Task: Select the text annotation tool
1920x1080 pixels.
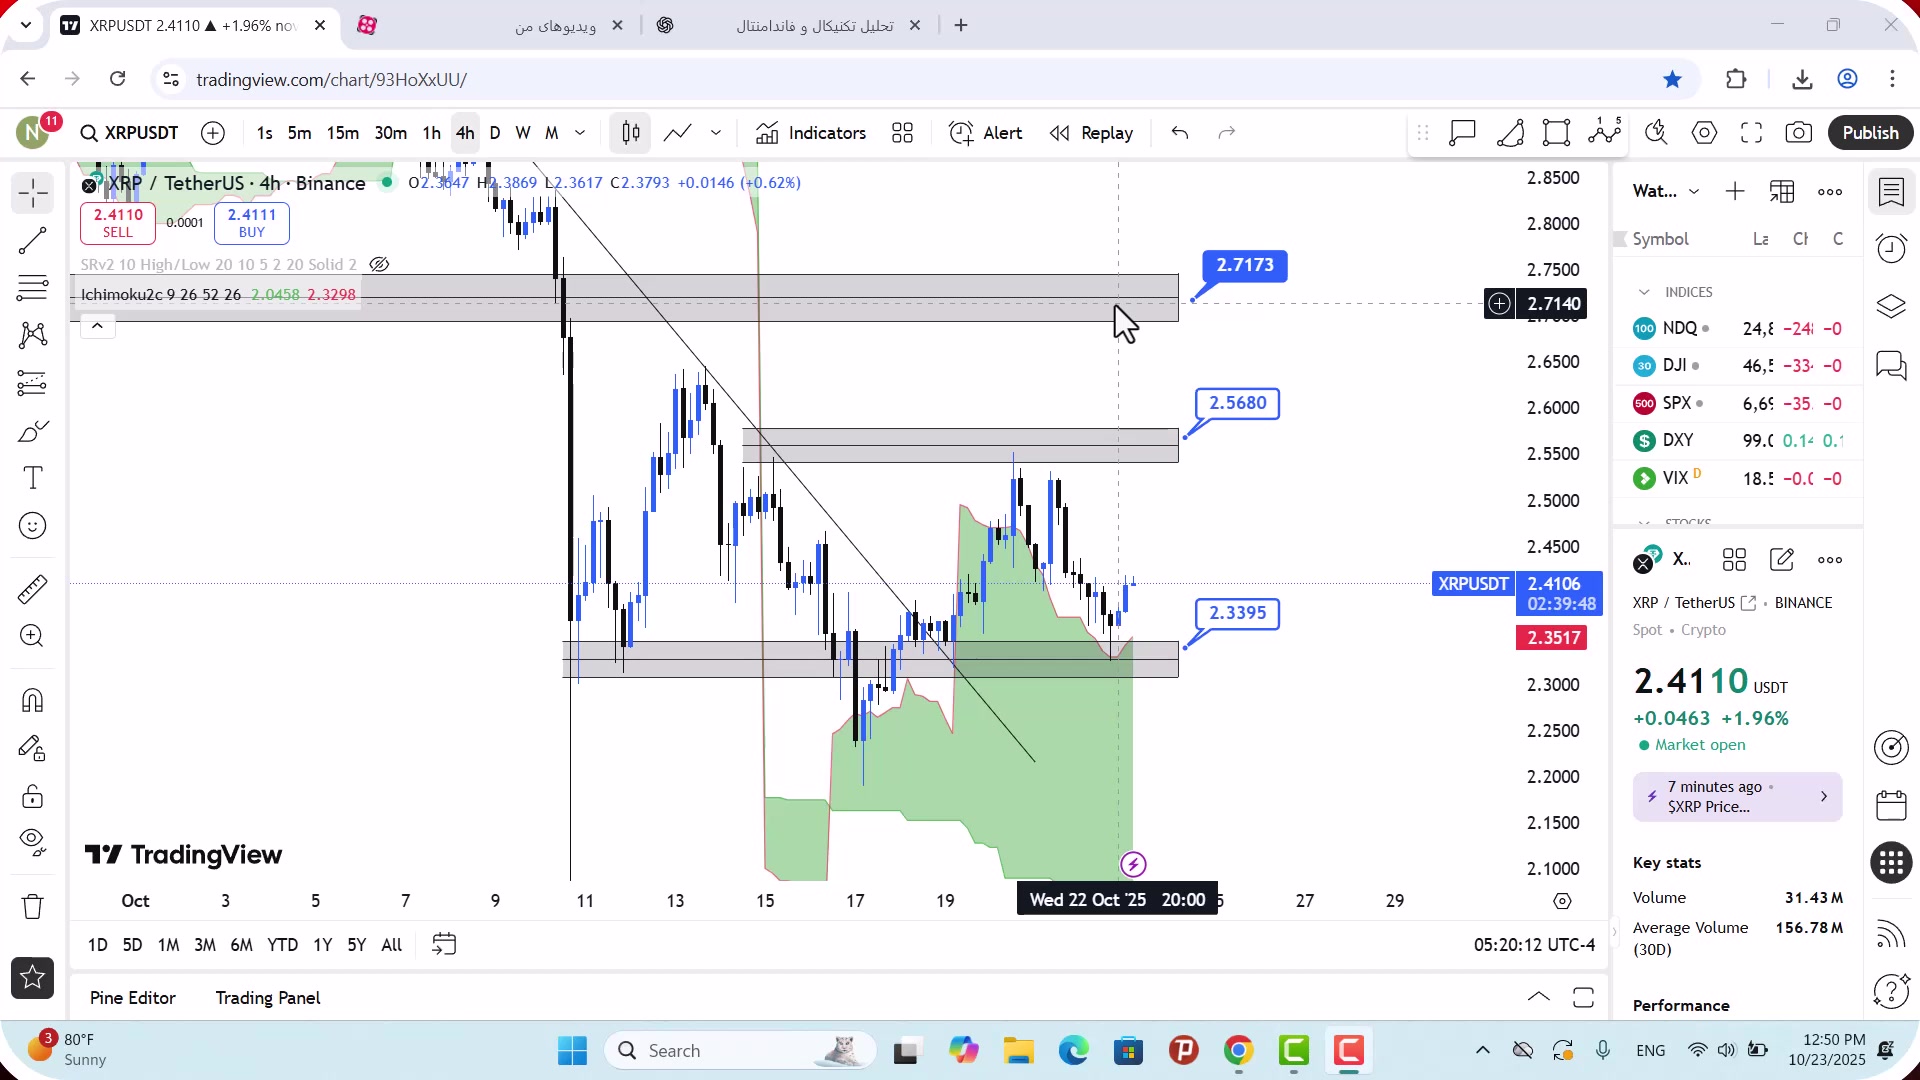Action: (33, 478)
